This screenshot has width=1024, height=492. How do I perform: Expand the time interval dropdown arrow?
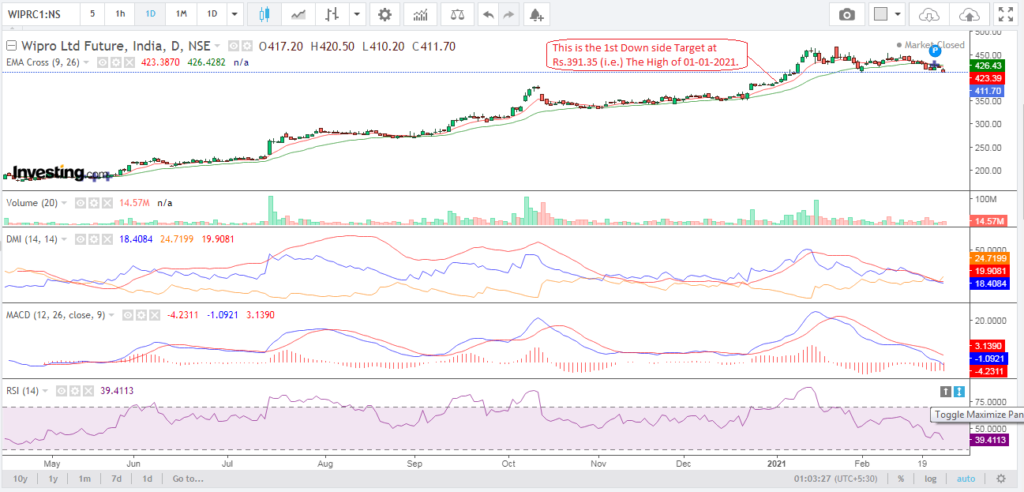pyautogui.click(x=235, y=14)
